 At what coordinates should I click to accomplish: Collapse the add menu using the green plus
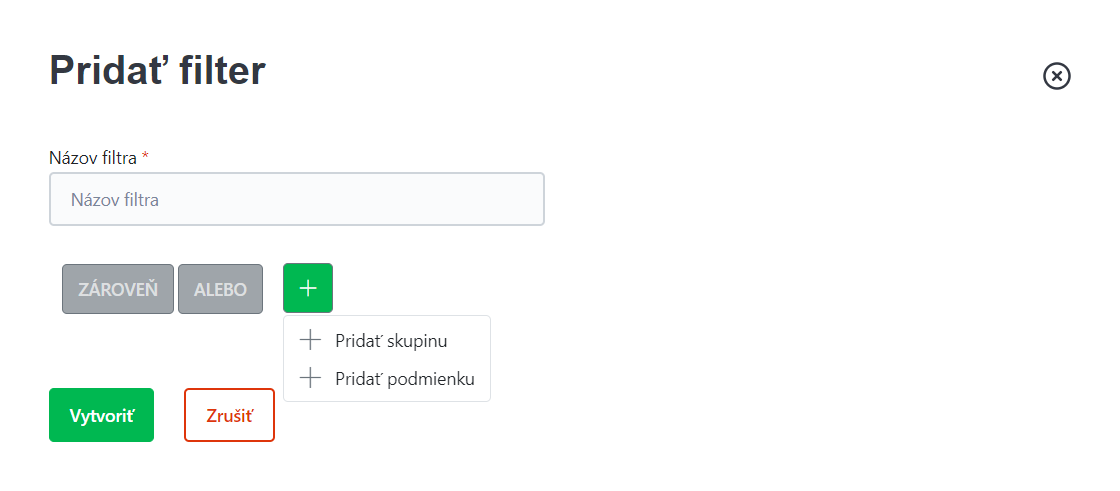(308, 288)
